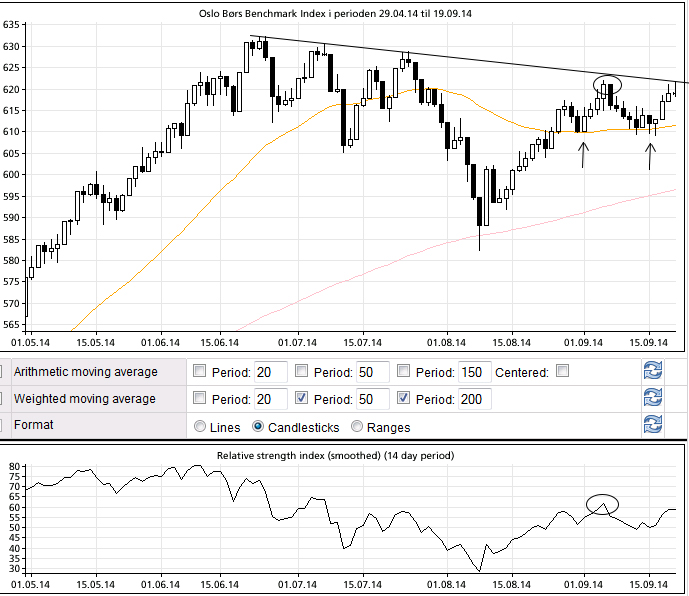This screenshot has width=689, height=596.
Task: Click the refresh icon in the Format row
Action: click(x=652, y=424)
